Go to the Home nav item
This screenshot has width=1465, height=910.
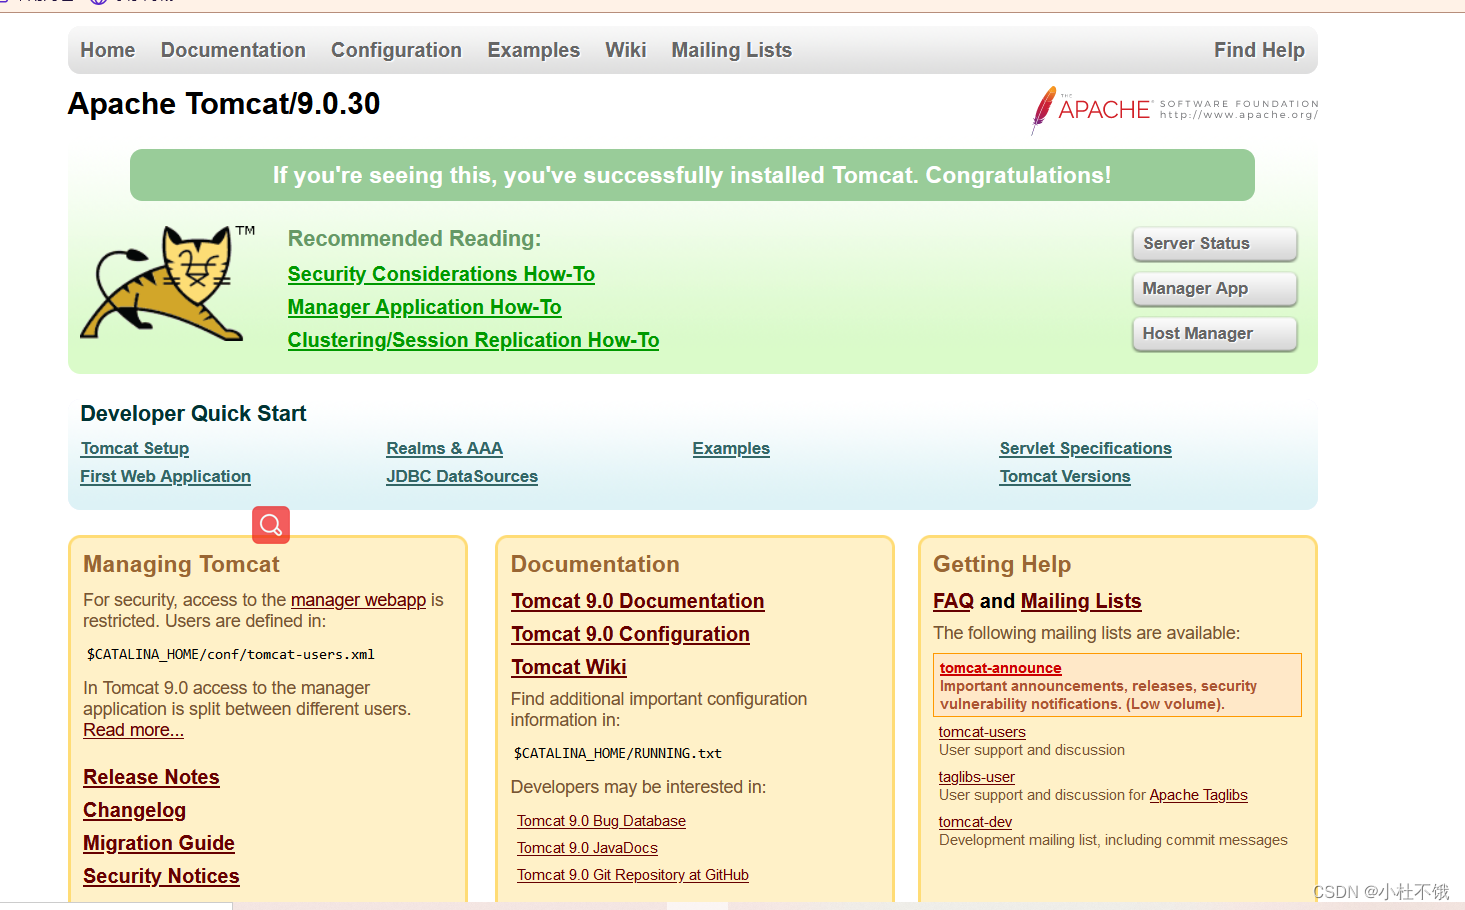107,50
